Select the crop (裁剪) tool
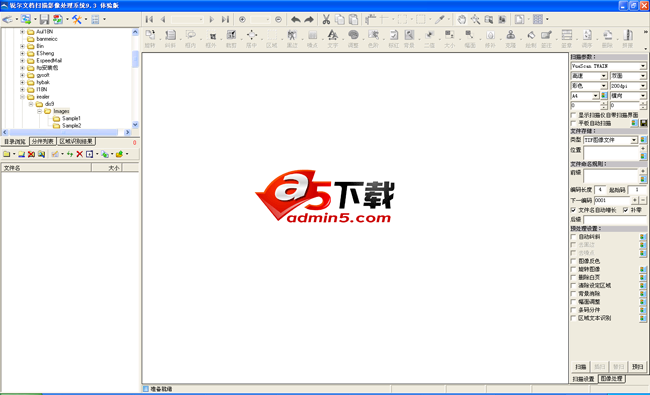 coord(231,36)
